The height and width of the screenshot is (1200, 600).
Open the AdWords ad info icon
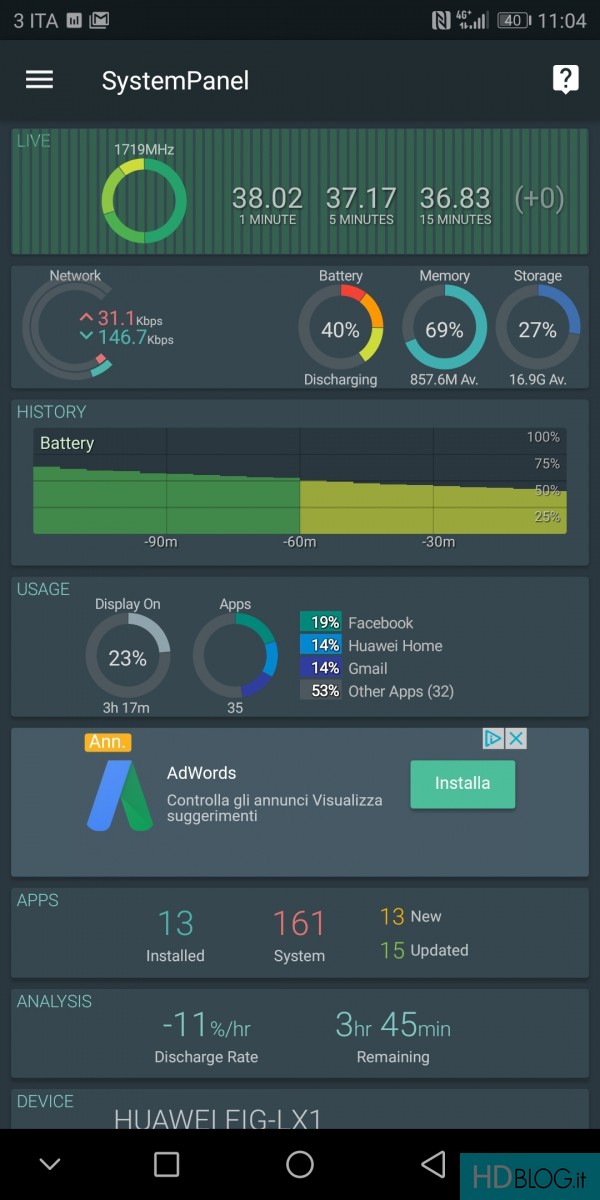[493, 739]
